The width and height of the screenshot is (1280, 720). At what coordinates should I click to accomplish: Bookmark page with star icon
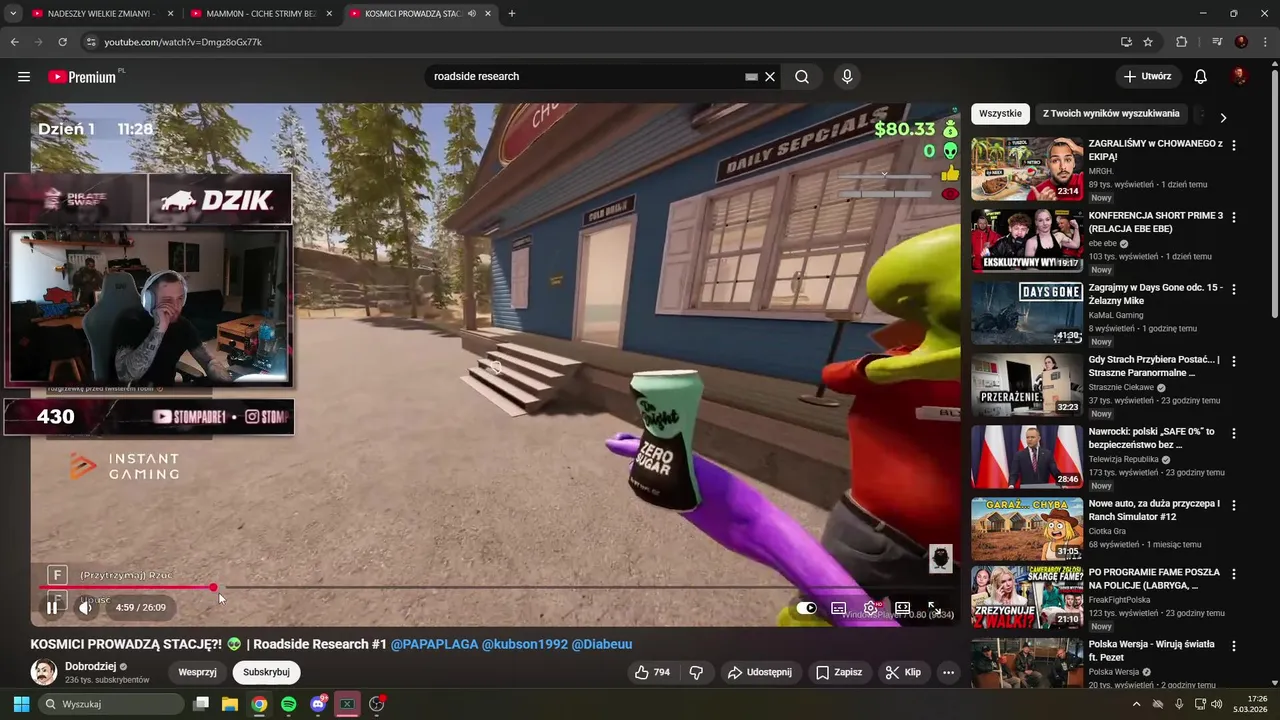click(1148, 42)
